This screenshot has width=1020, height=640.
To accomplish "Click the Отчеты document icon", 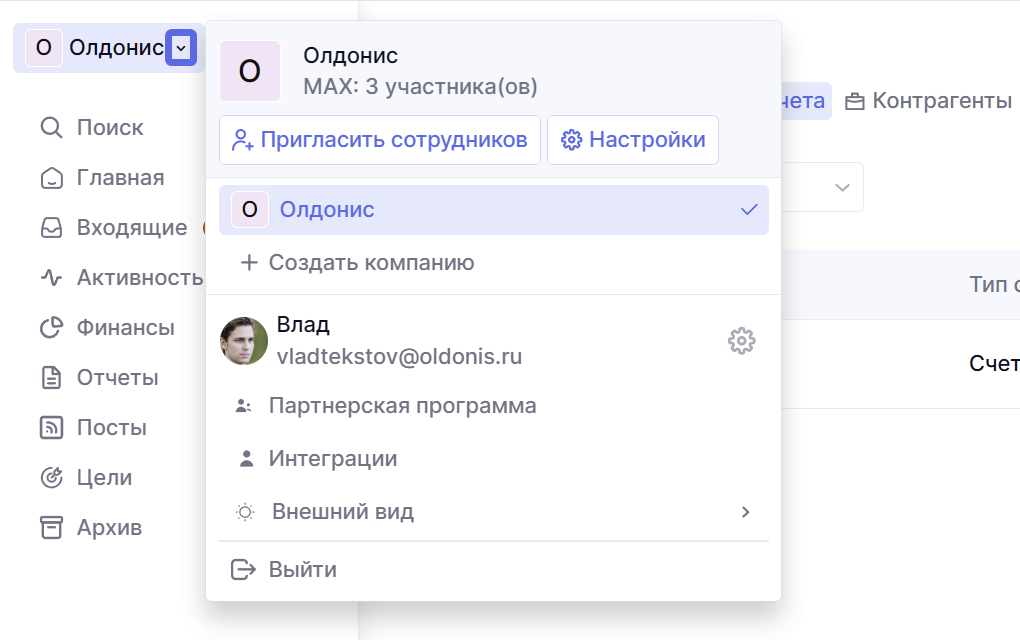I will click(x=51, y=378).
